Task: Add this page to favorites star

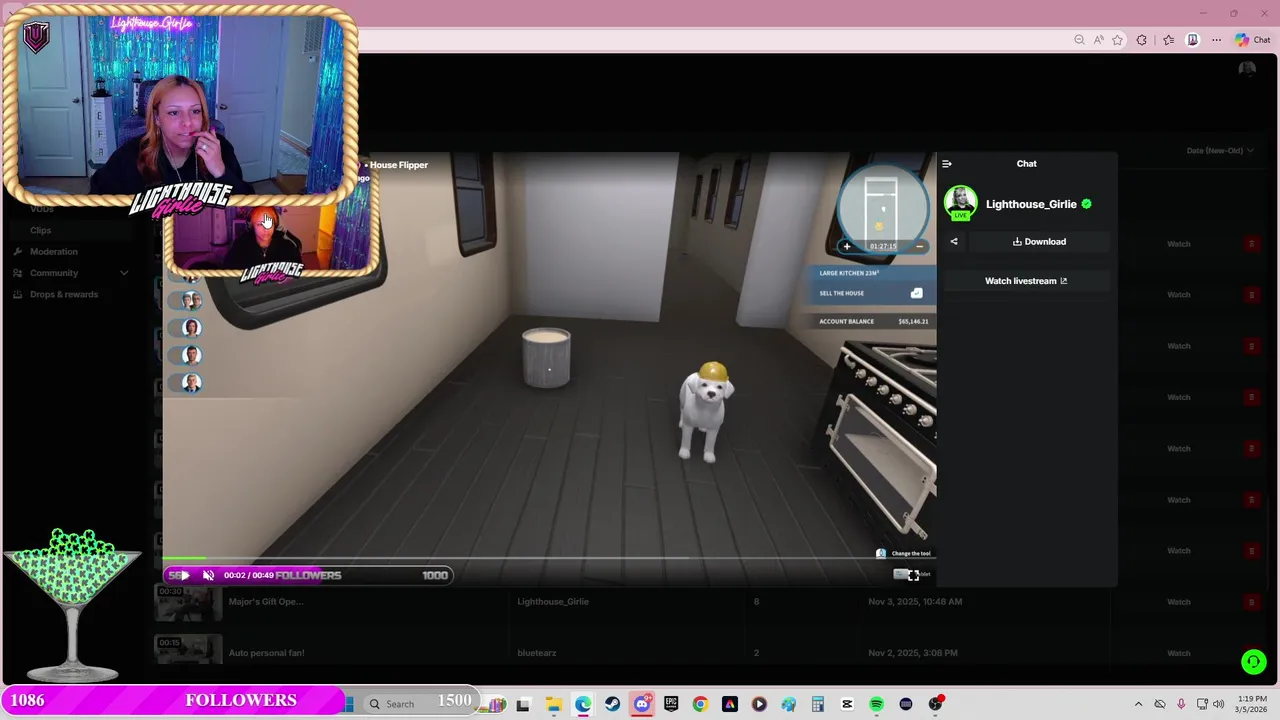Action: tap(1117, 40)
